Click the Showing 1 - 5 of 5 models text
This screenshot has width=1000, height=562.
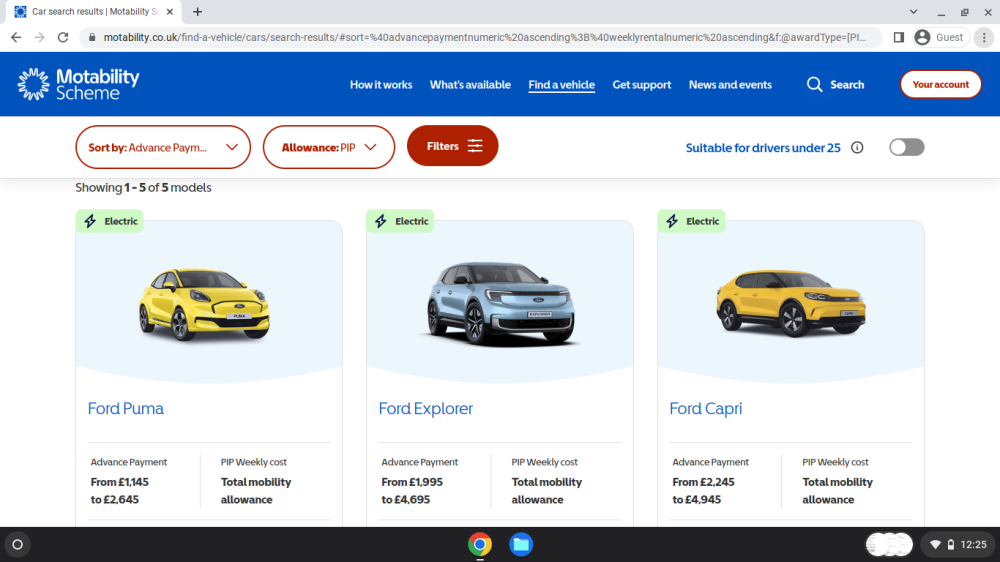click(143, 188)
